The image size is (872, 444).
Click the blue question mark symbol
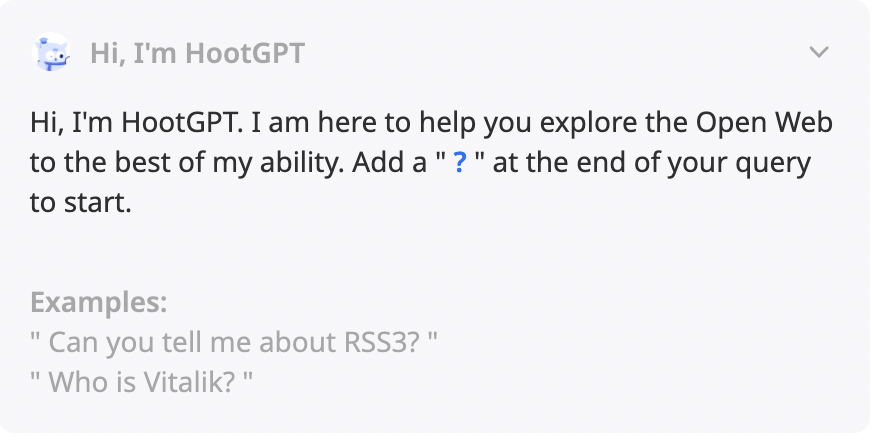pos(460,165)
